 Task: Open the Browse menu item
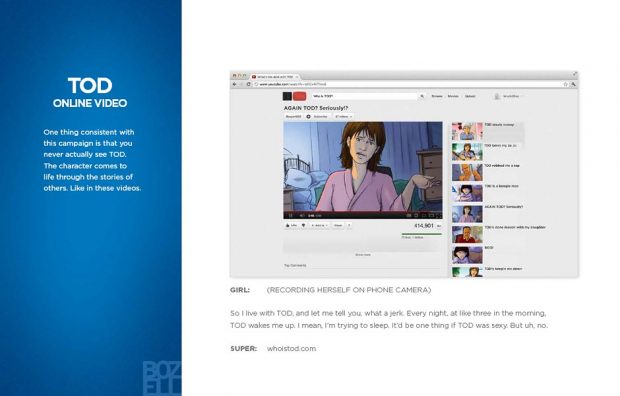point(437,96)
